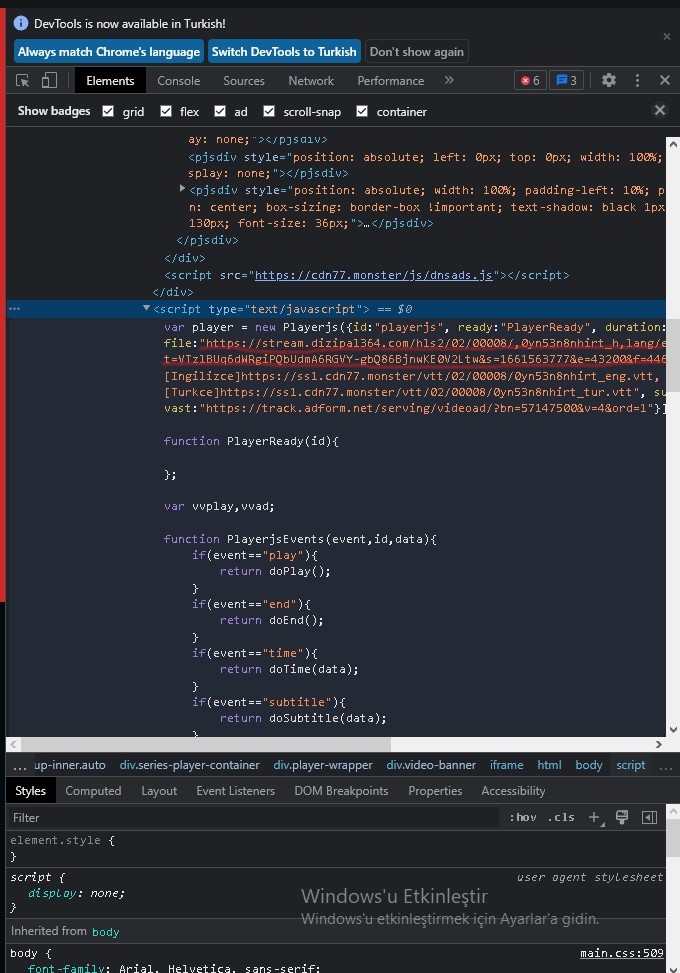The width and height of the screenshot is (680, 973).
Task: Uncheck the ad badge checkbox
Action: 220,111
